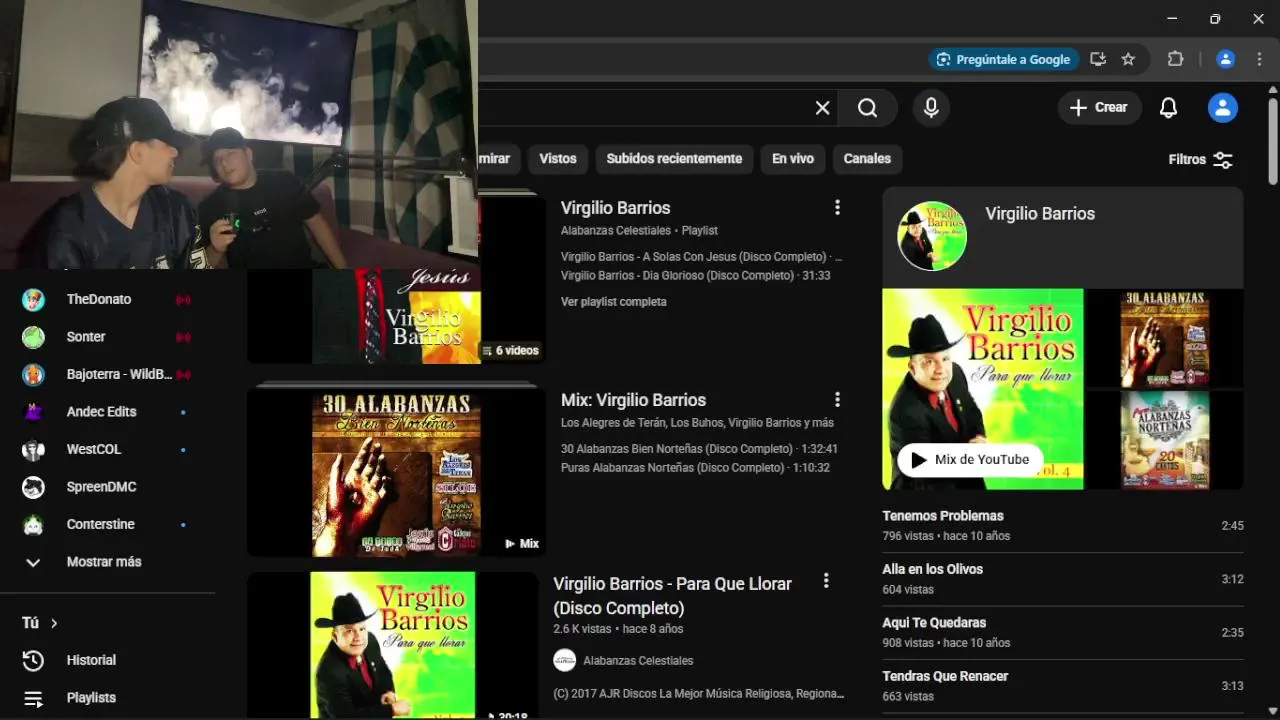1280x720 pixels.
Task: Select the En vivo filter chip
Action: click(x=793, y=158)
